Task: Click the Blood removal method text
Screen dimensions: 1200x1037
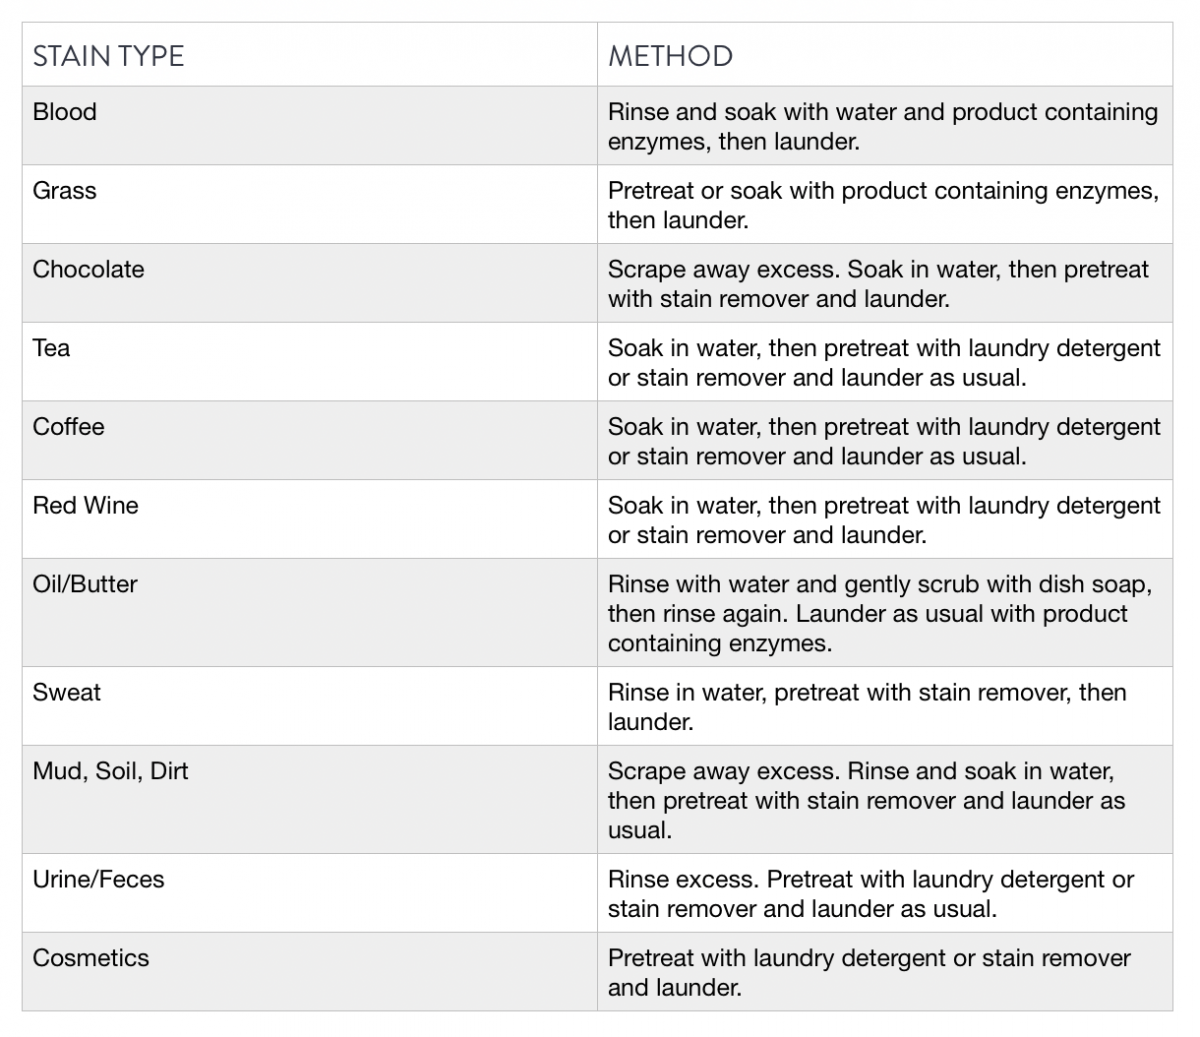Action: coord(882,127)
